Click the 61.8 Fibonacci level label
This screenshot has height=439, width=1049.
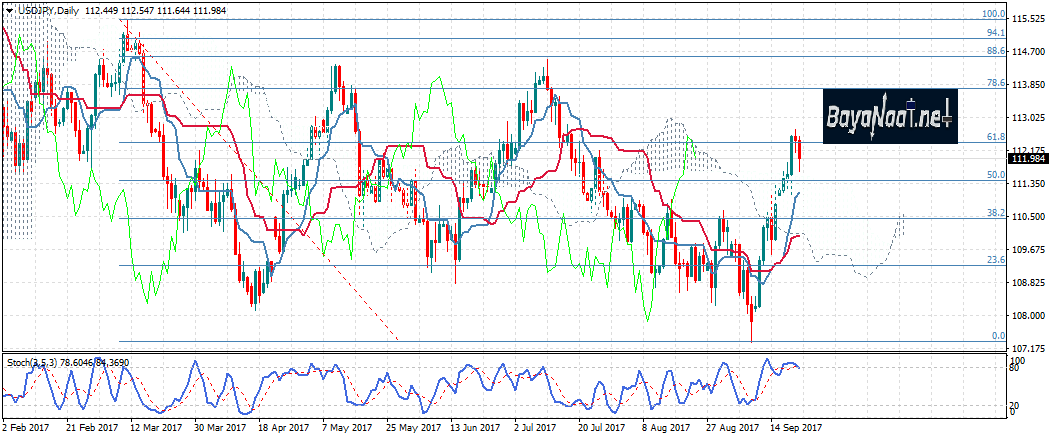click(x=995, y=136)
